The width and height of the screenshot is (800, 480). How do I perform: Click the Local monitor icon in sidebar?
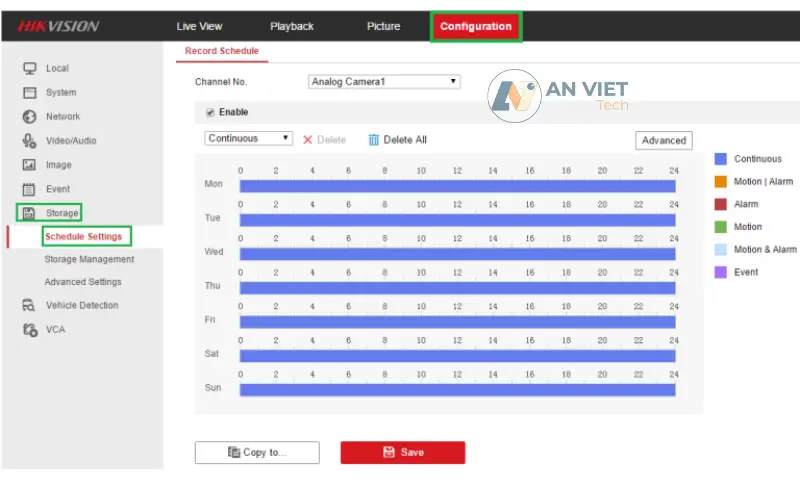click(x=29, y=68)
